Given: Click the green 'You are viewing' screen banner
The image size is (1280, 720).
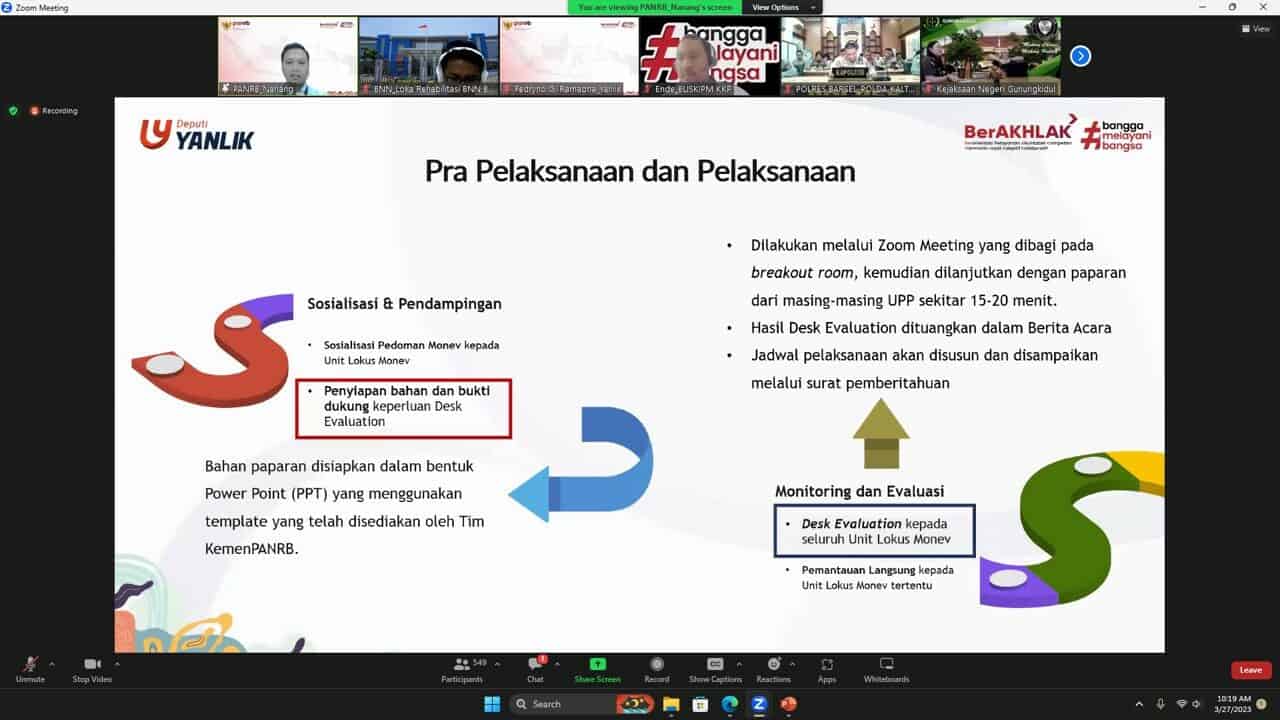Looking at the screenshot, I should coord(656,7).
